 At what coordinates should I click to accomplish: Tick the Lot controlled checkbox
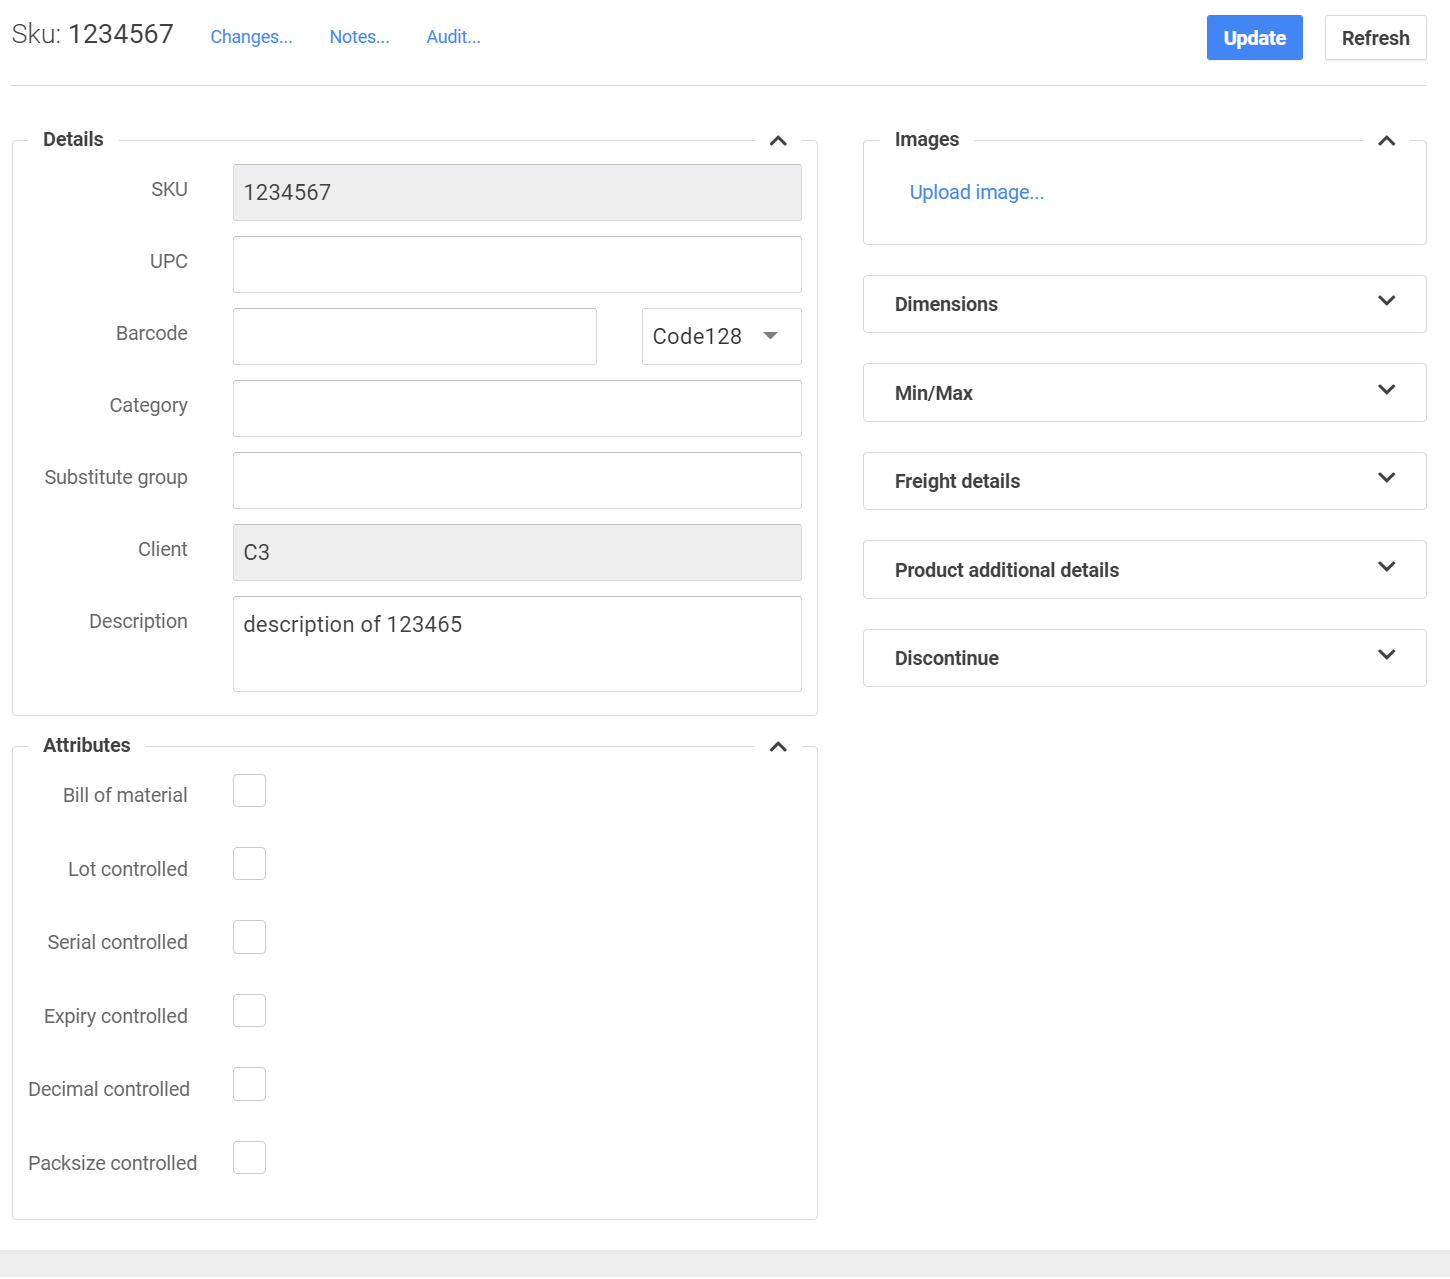[x=249, y=864]
